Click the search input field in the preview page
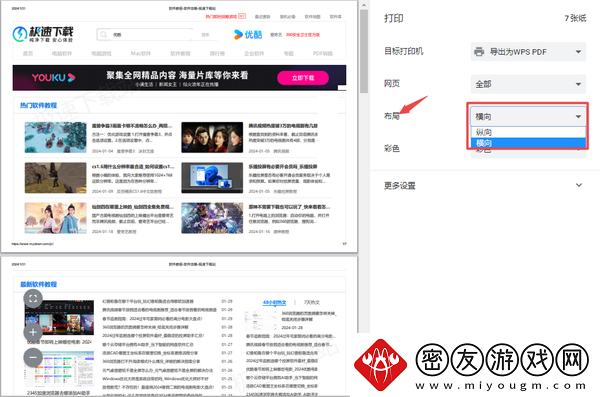This screenshot has height=397, width=600. [x=145, y=34]
